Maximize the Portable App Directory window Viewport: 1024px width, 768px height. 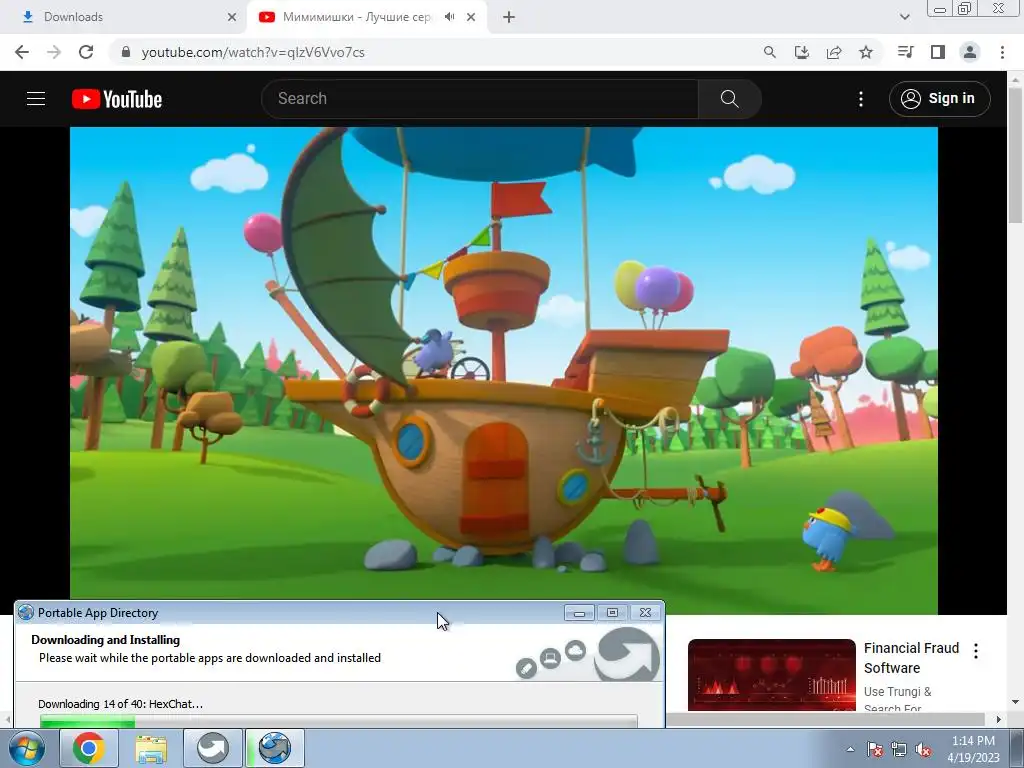[612, 613]
